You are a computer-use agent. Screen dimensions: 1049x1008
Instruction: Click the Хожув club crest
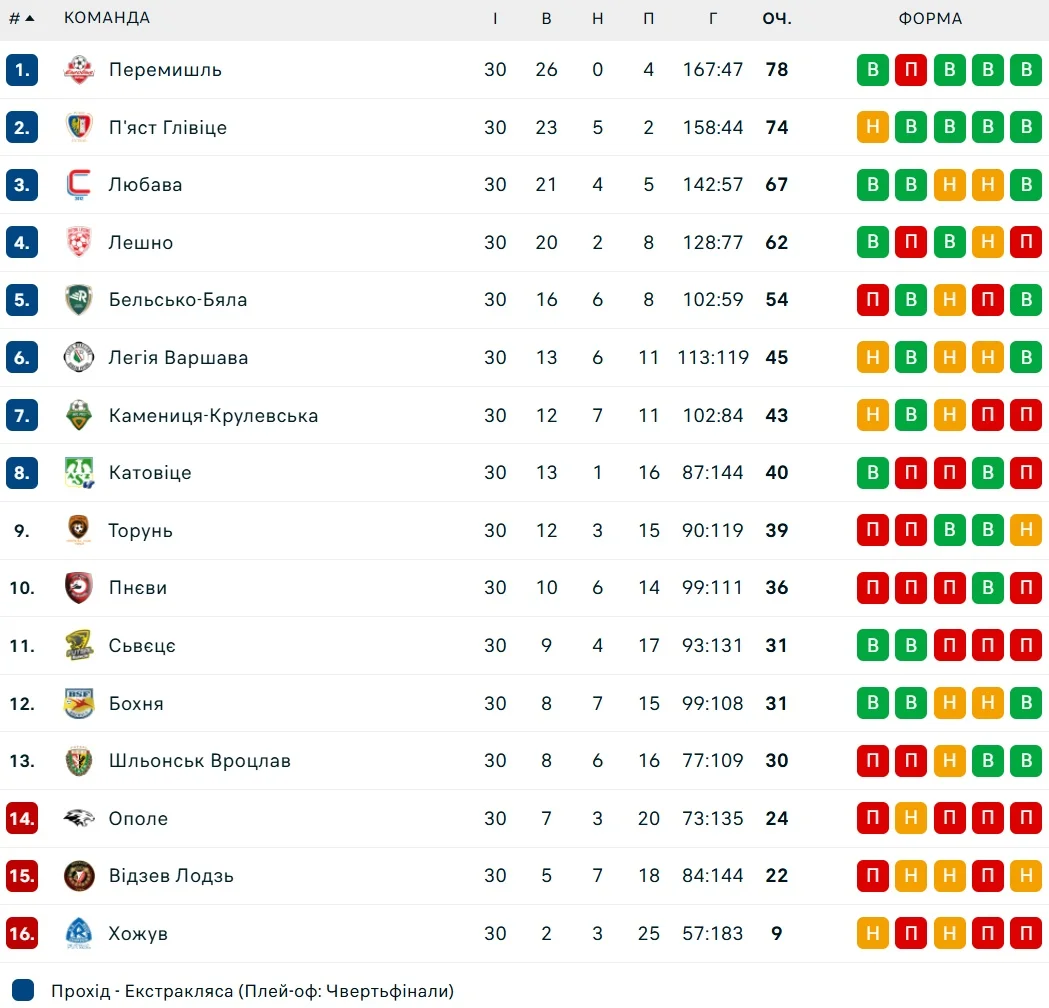tap(78, 934)
